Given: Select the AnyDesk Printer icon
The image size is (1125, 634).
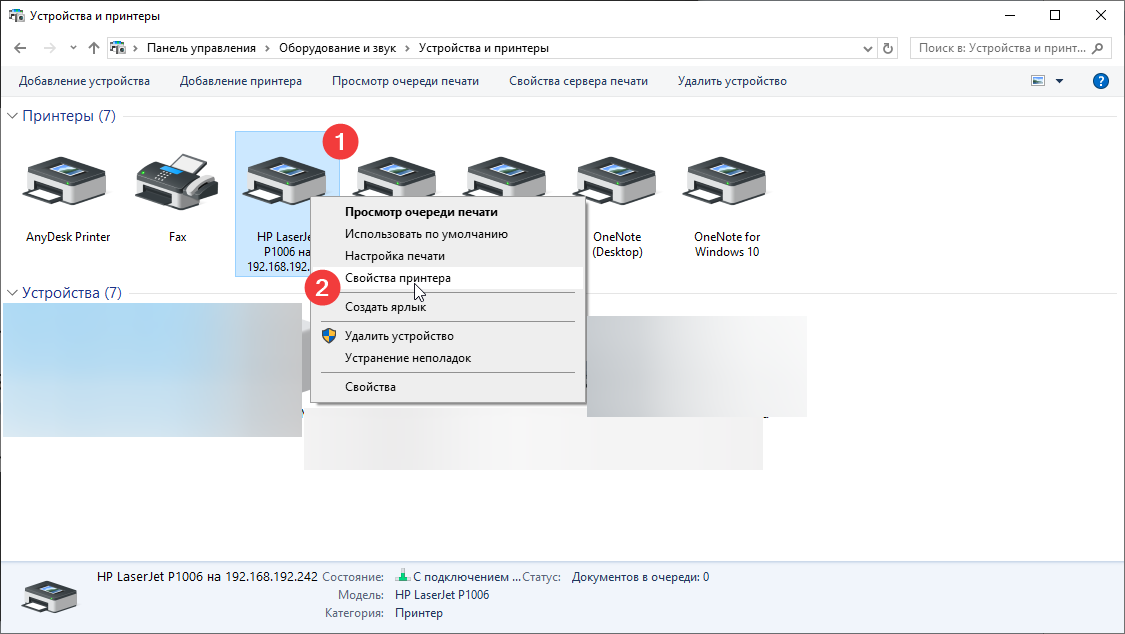Looking at the screenshot, I should point(67,186).
